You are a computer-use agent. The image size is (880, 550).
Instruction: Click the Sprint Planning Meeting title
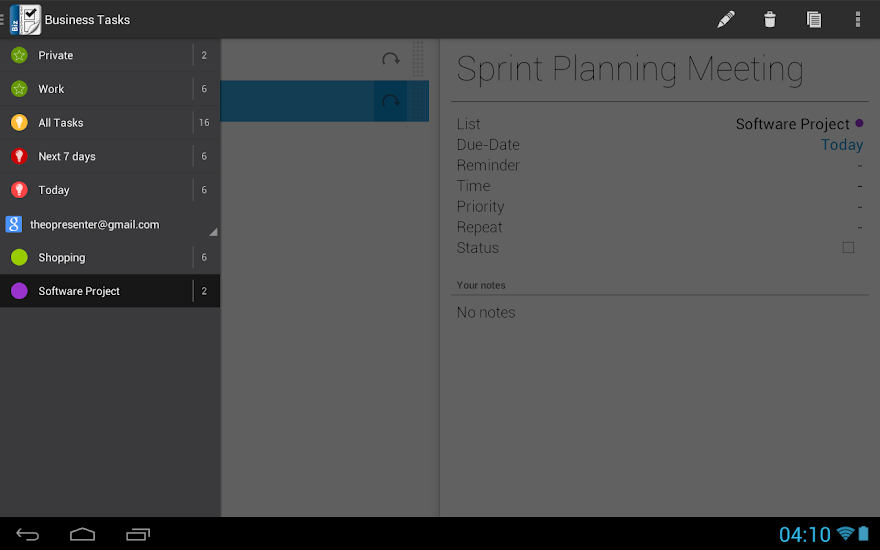point(630,69)
